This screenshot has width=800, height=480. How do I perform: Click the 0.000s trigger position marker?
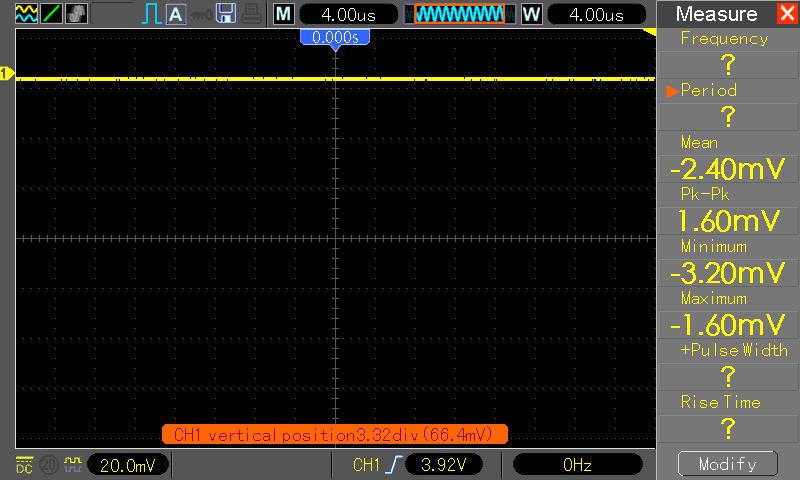pos(335,38)
